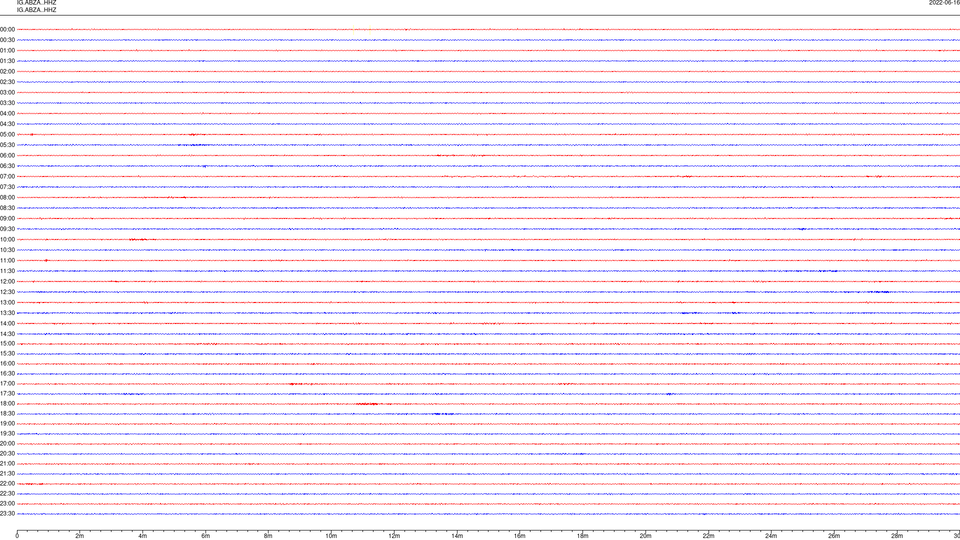960x540 pixels.
Task: Click the 23:00 time label
Action: [x=7, y=504]
